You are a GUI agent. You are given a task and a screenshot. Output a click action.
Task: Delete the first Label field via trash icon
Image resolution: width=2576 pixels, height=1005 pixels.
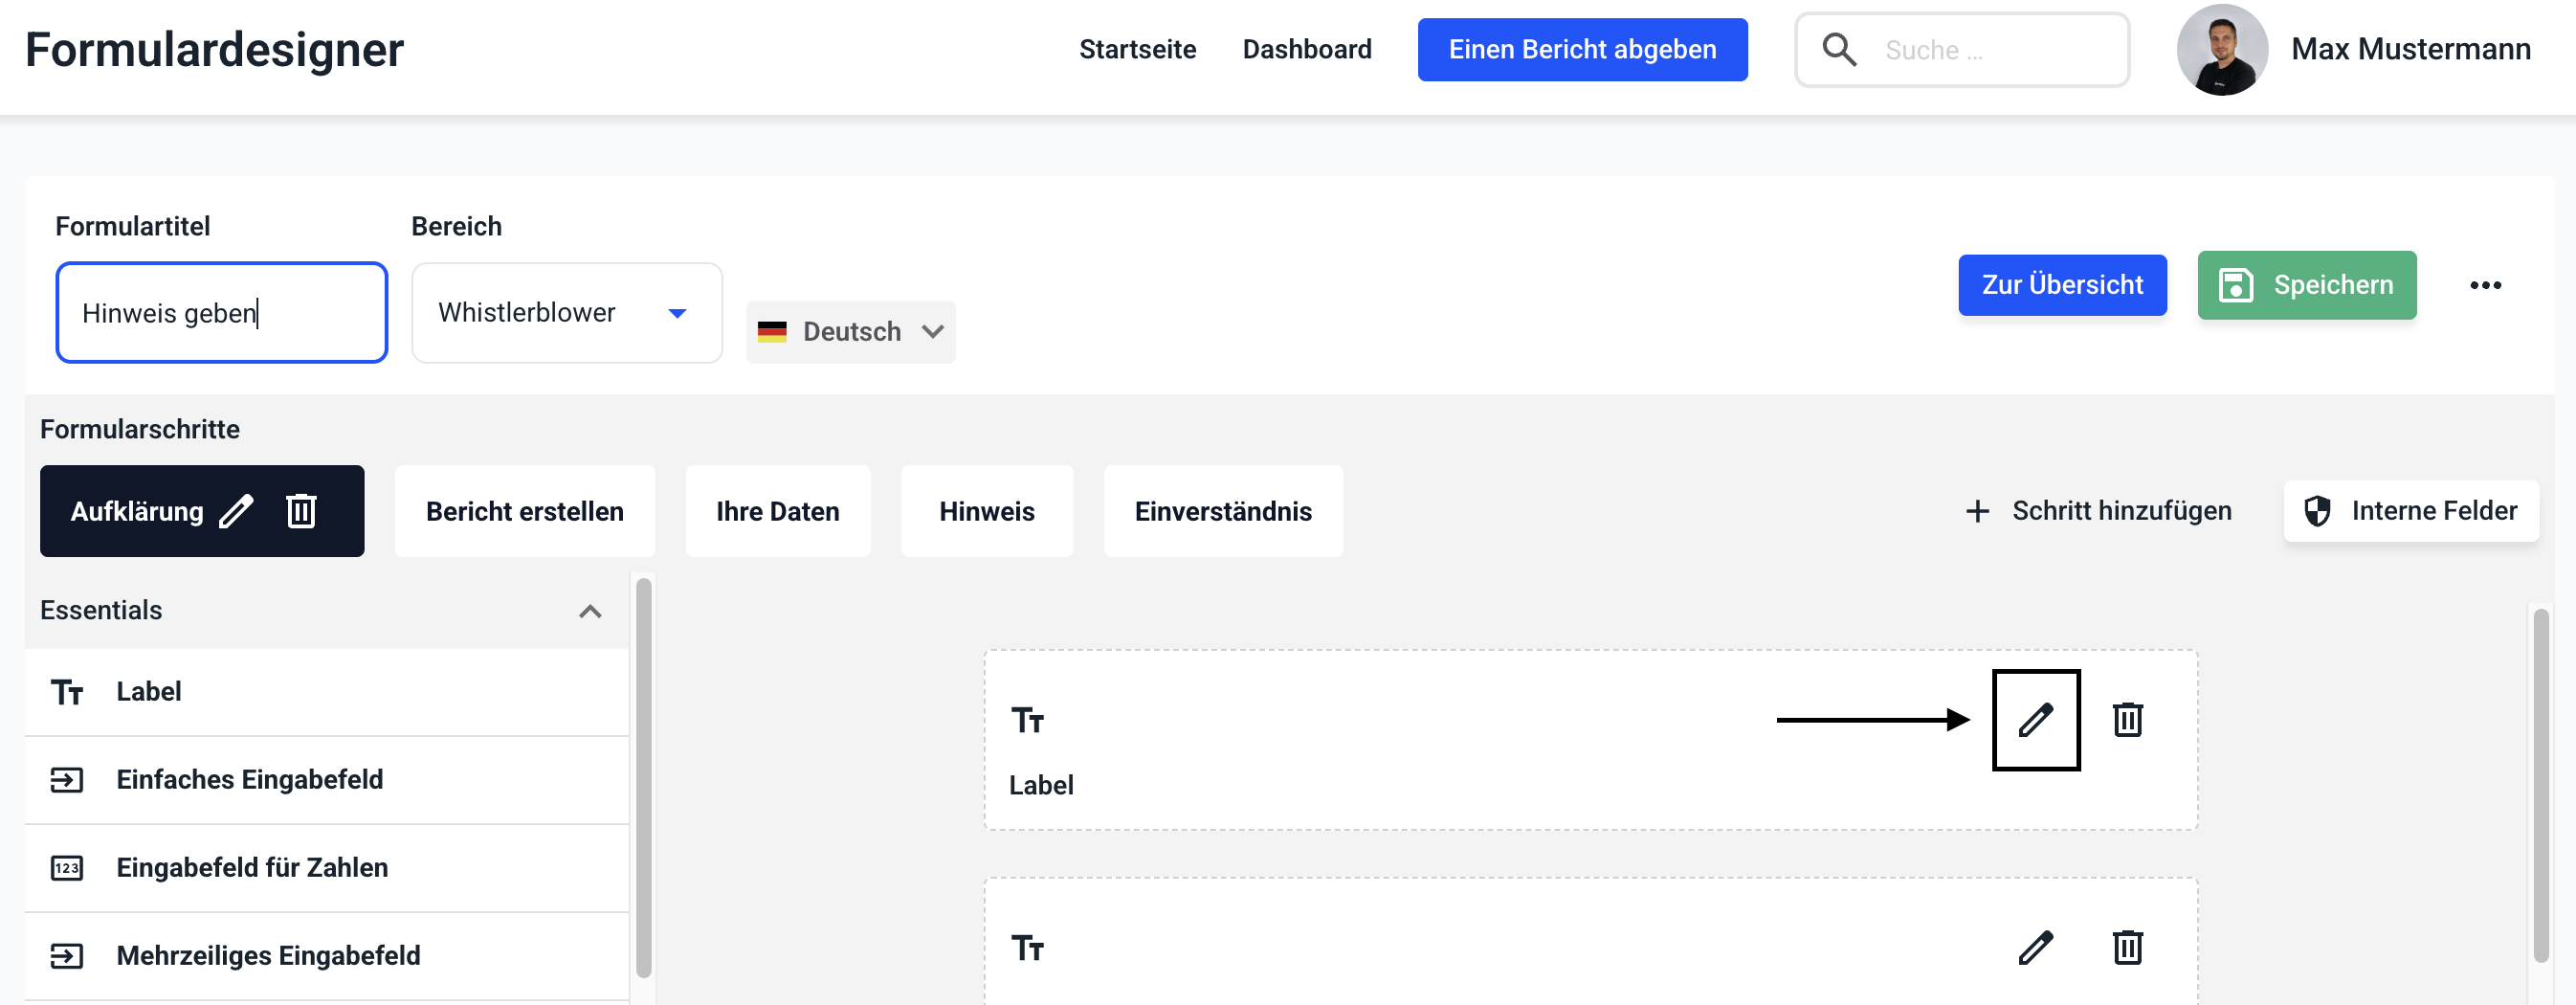click(2127, 720)
